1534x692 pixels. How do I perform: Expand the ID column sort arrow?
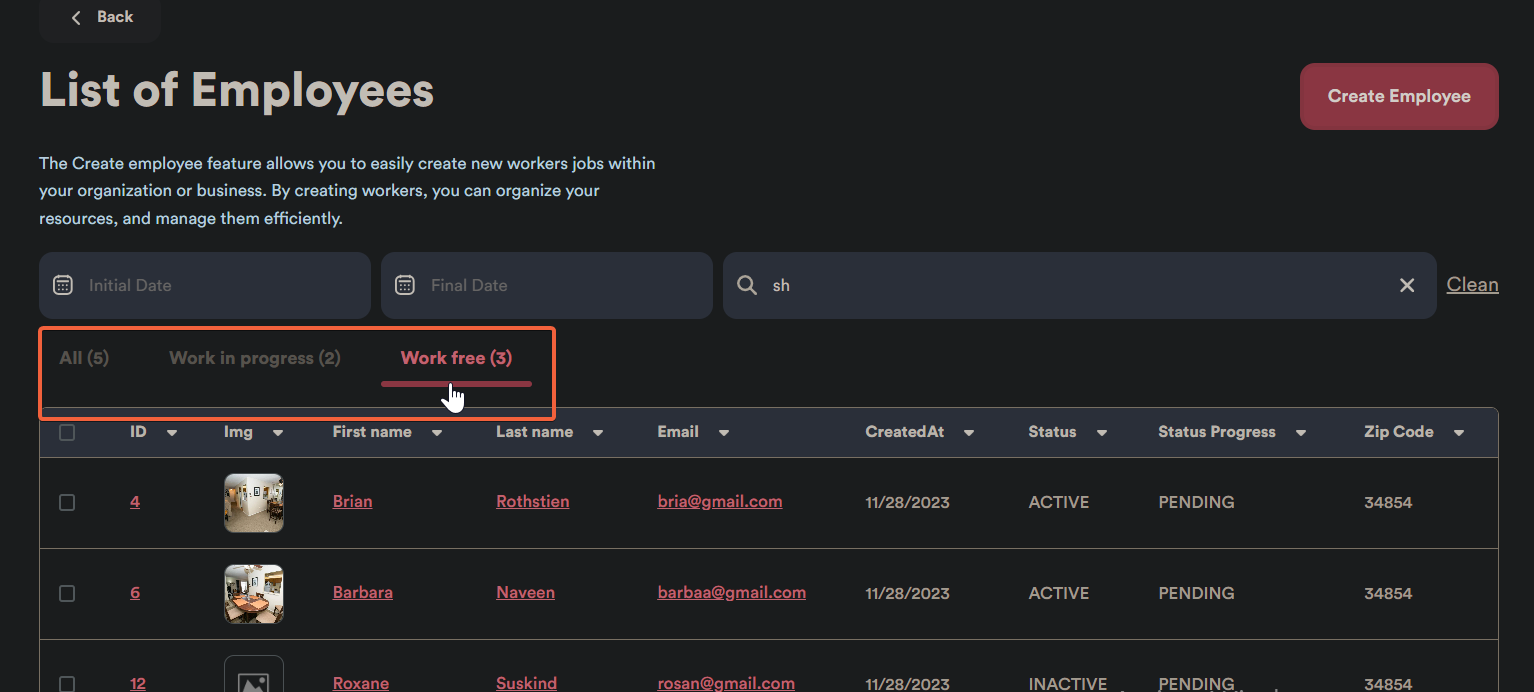[x=172, y=433]
